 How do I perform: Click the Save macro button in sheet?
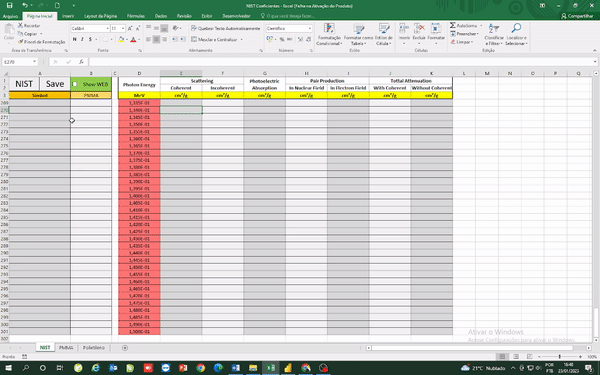55,84
